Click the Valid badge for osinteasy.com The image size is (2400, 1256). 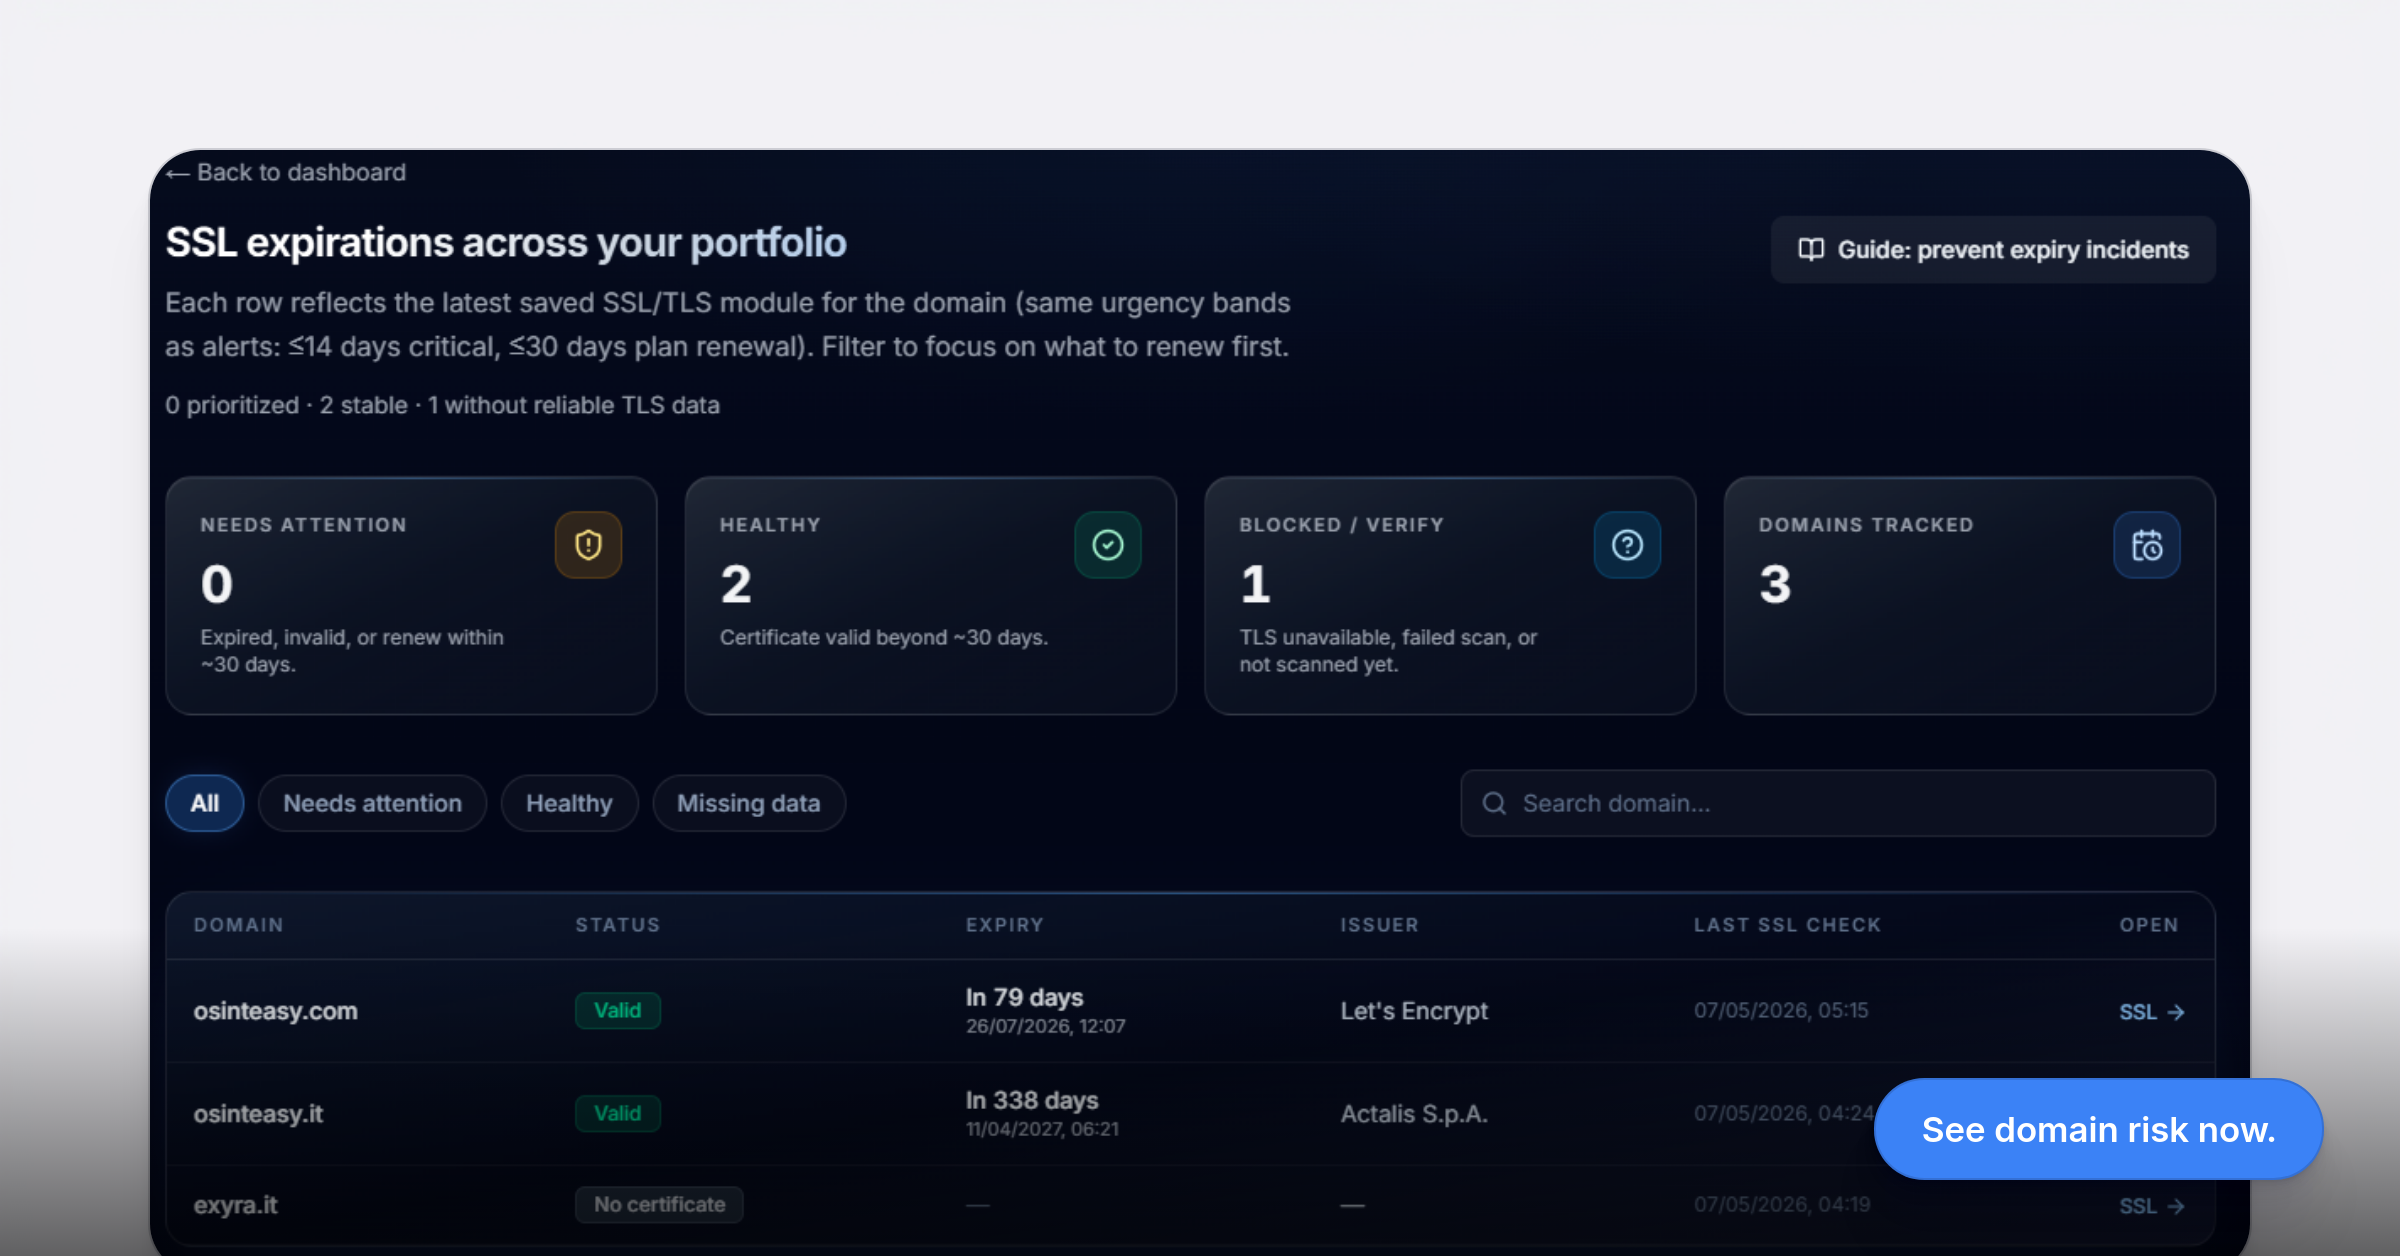(618, 1010)
